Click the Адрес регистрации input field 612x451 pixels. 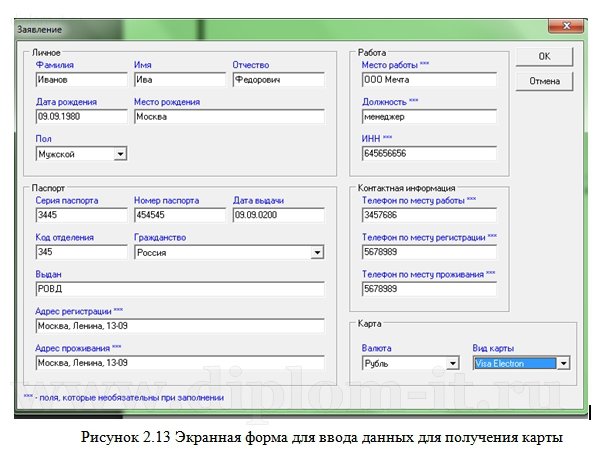[180, 326]
